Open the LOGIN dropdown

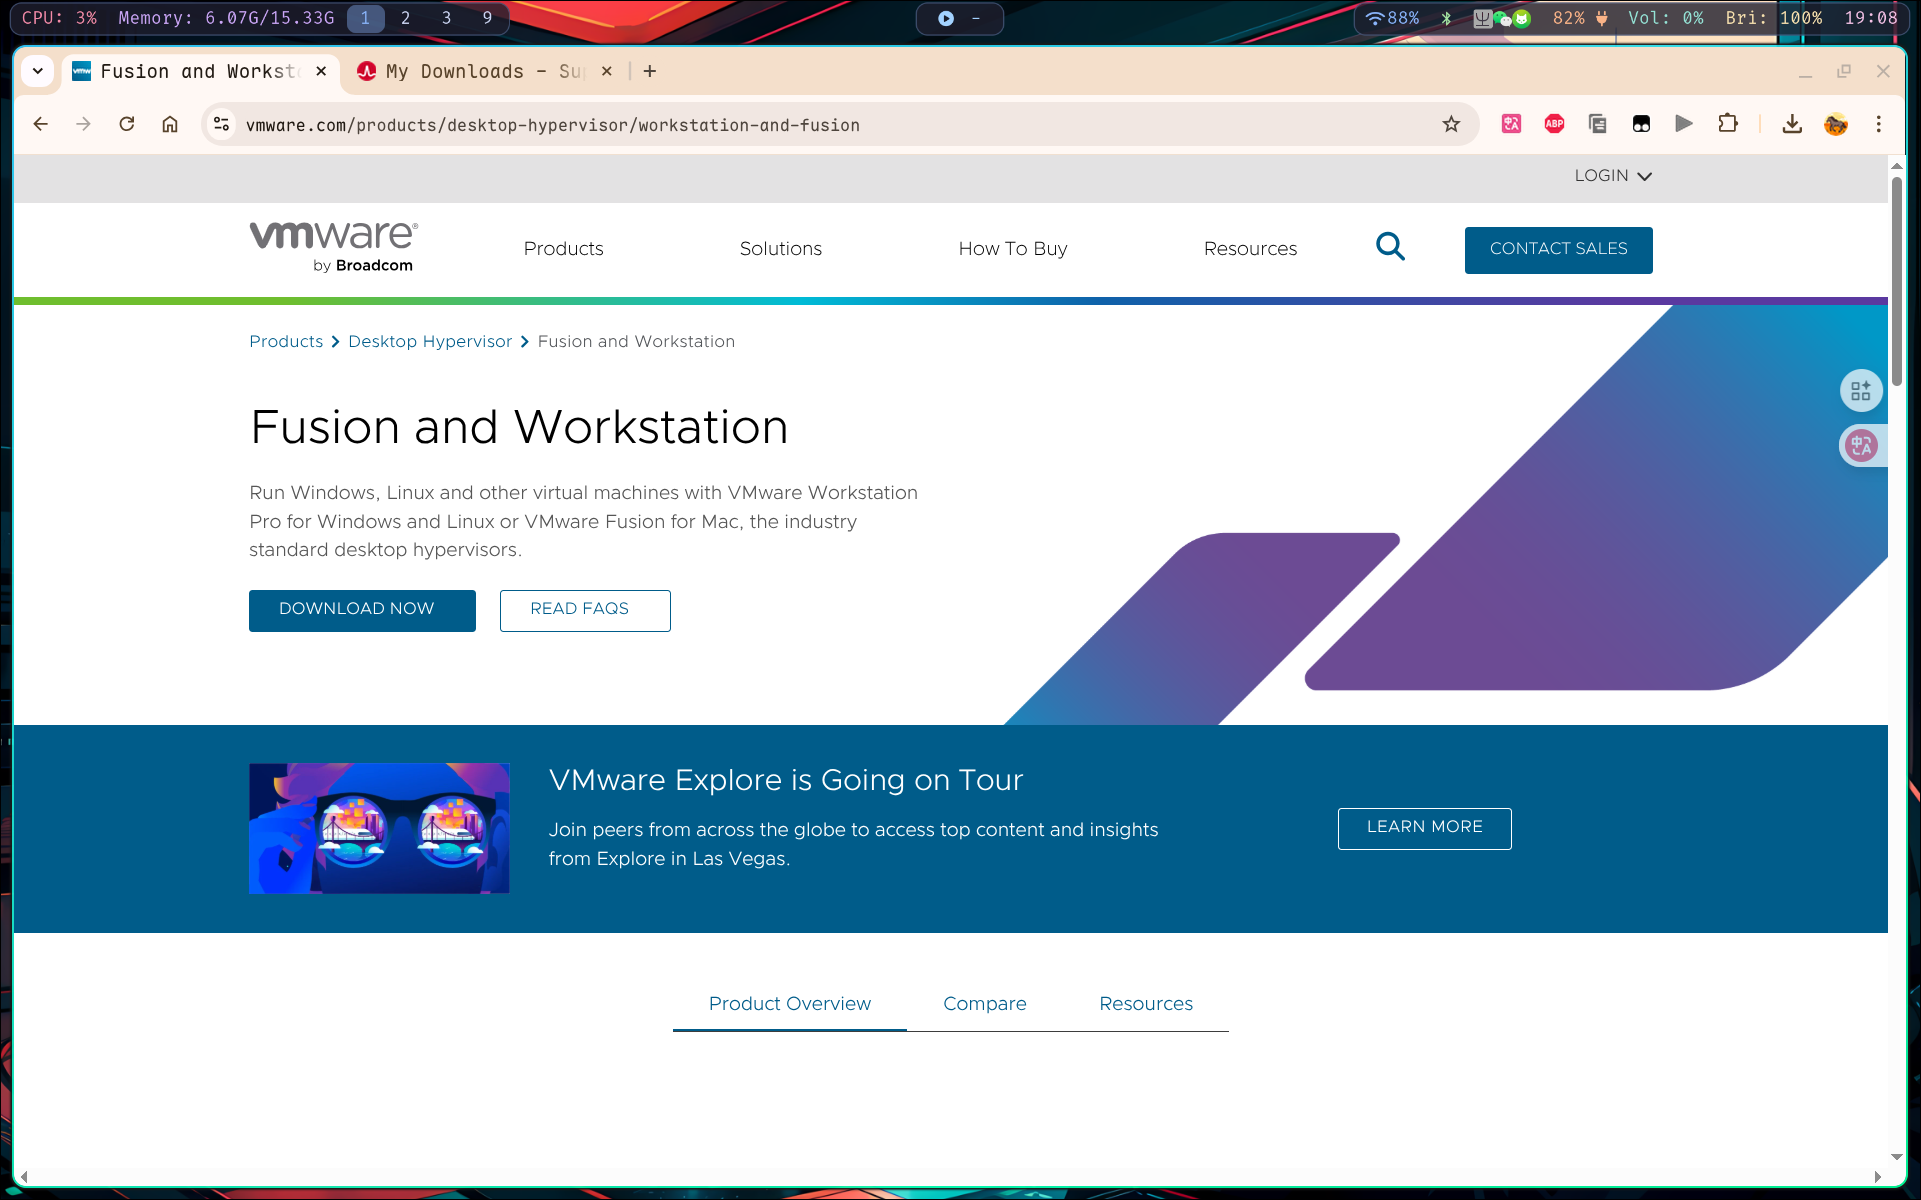[x=1612, y=175]
